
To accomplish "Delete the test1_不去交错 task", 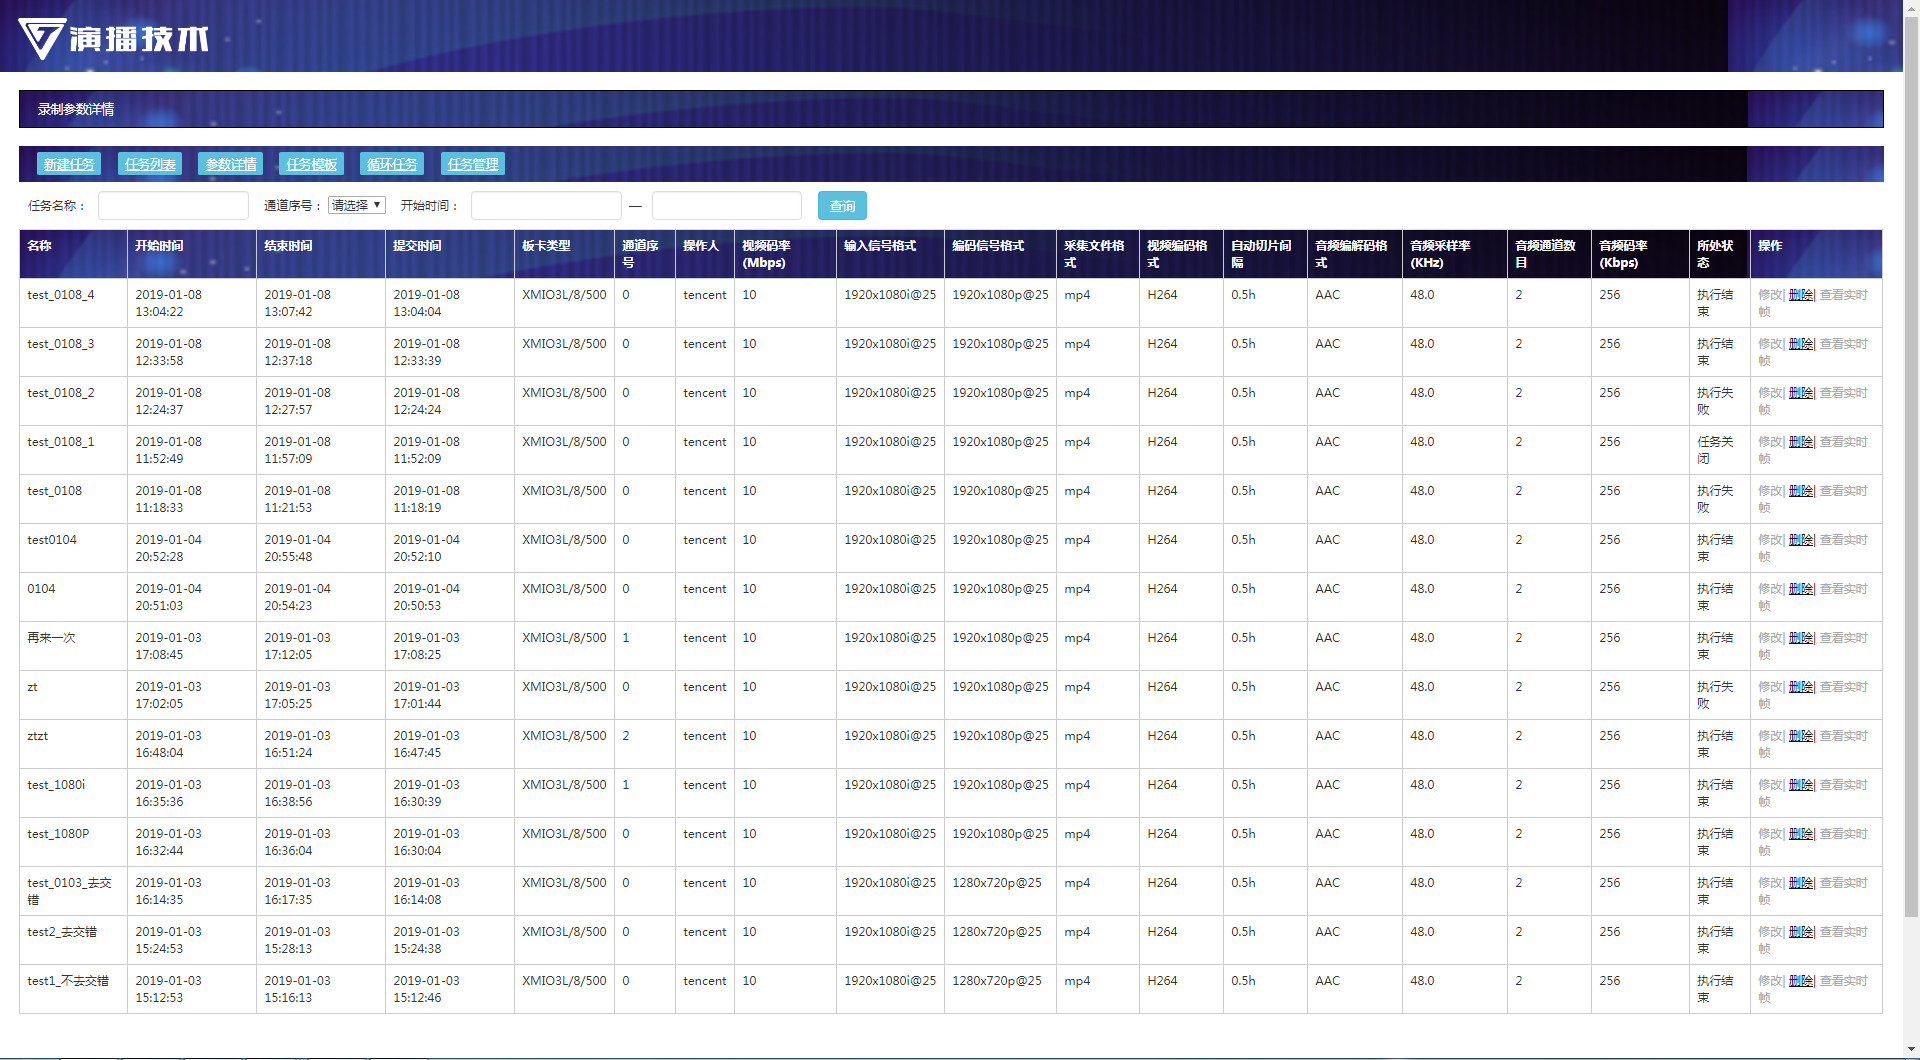I will click(1800, 981).
